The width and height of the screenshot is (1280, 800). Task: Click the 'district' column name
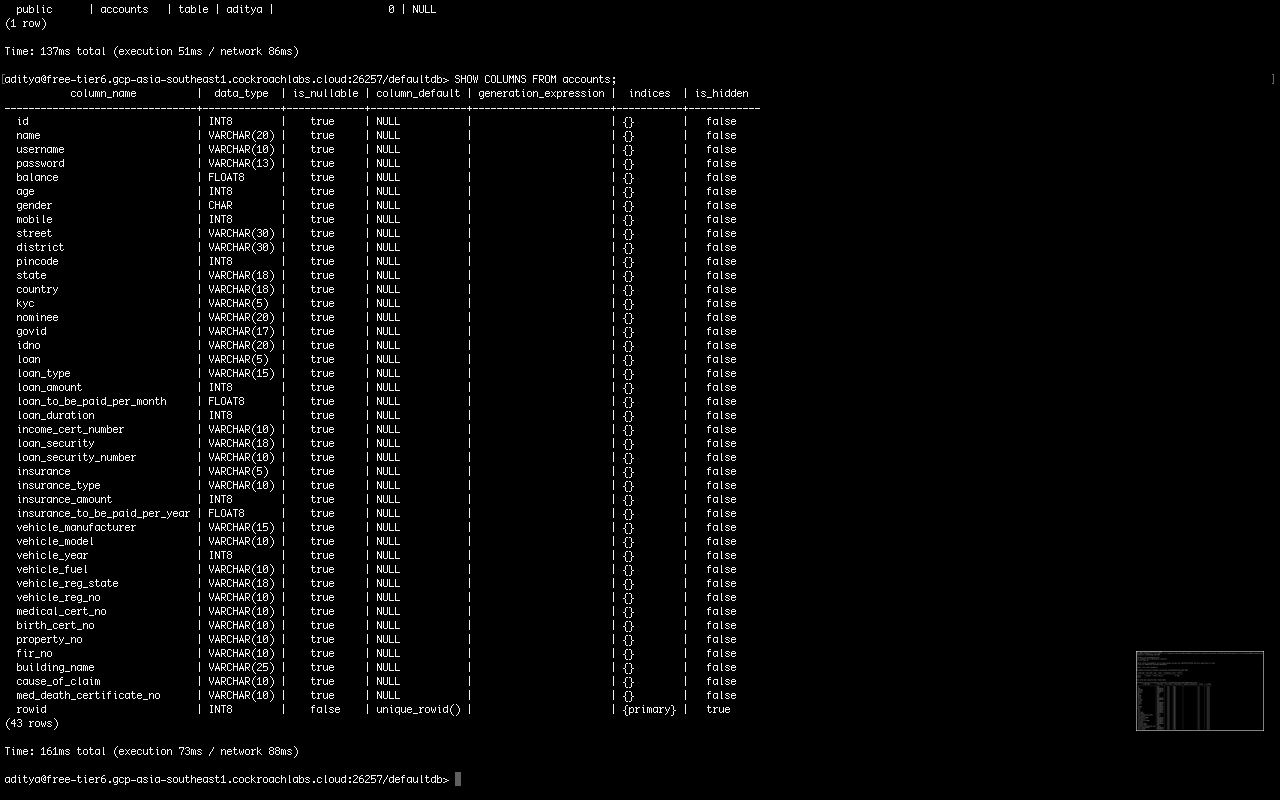point(40,247)
